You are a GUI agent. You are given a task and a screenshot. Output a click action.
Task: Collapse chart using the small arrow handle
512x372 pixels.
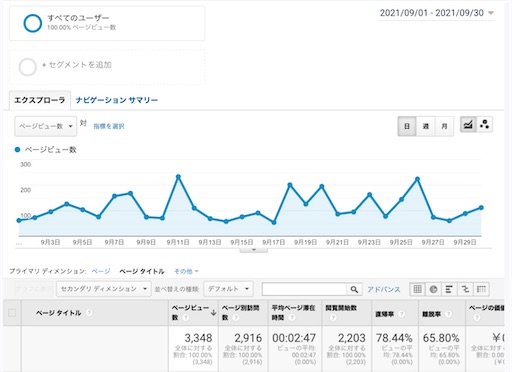click(x=254, y=250)
